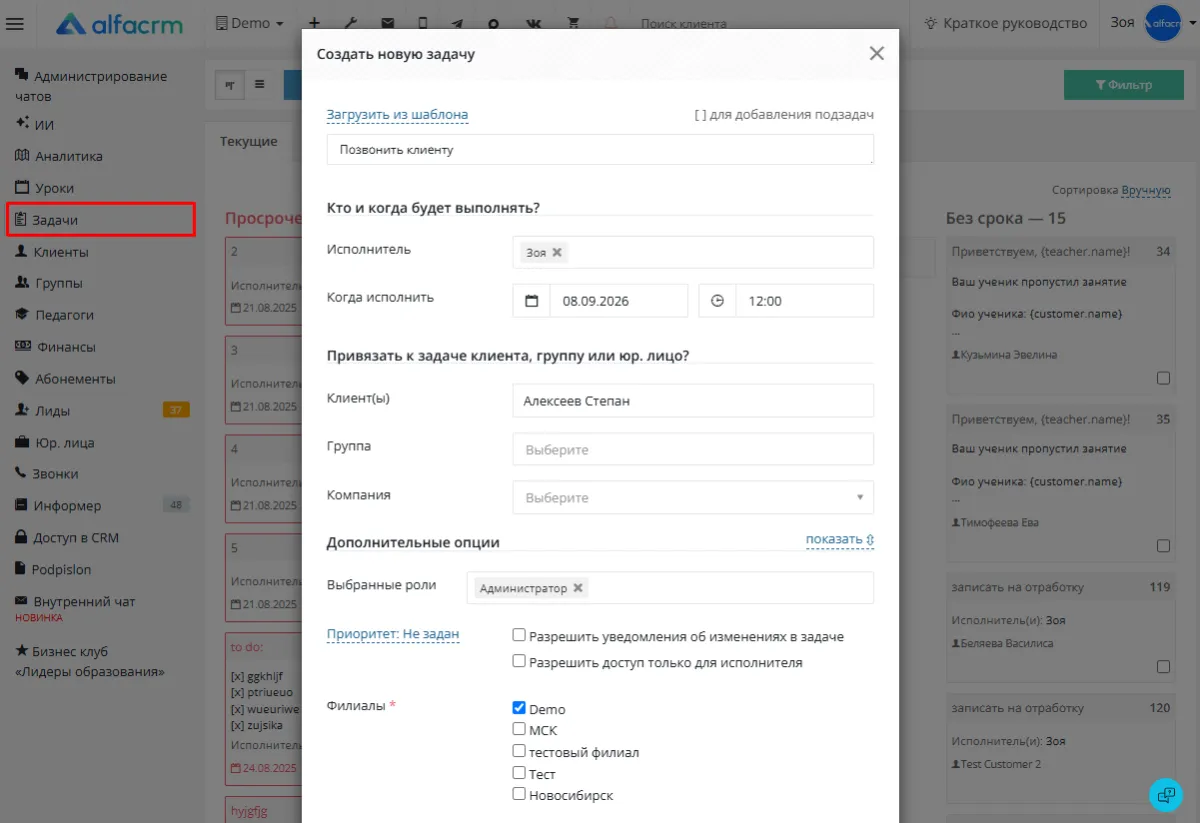Click the plus icon in top toolbar
Screen dimensions: 1200x823
[x=314, y=23]
